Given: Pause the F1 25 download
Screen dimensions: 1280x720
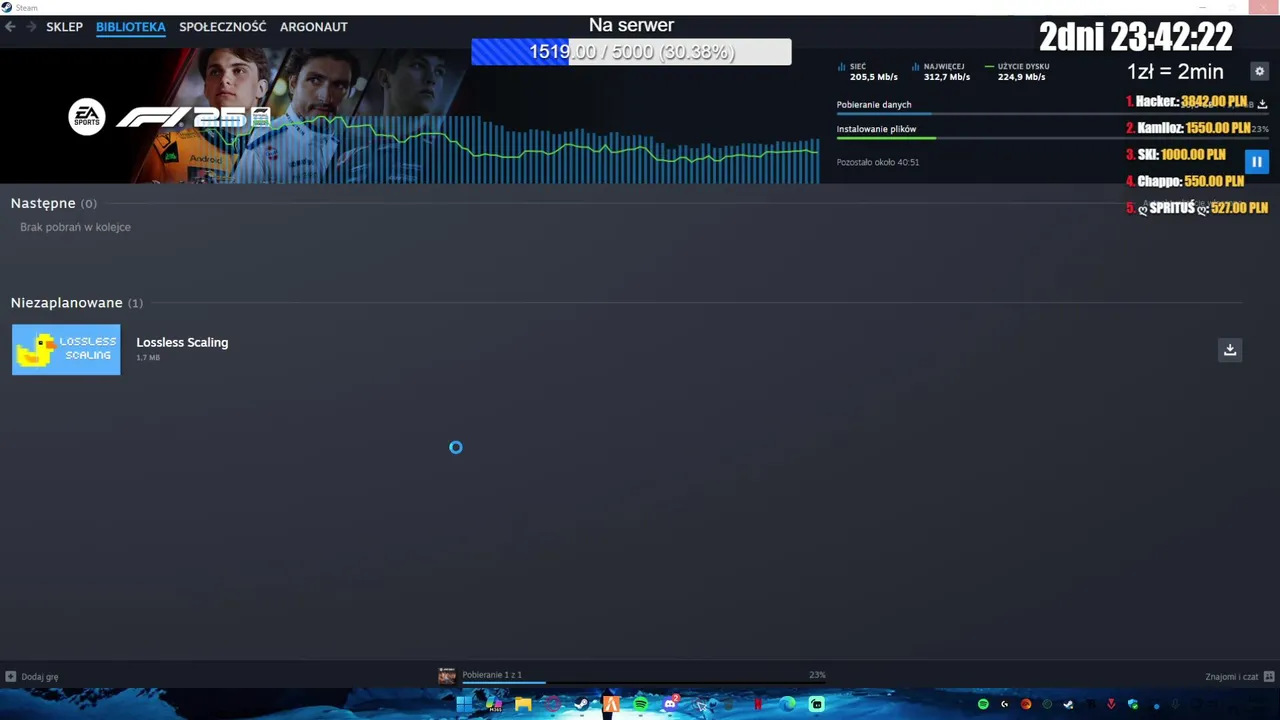Looking at the screenshot, I should (x=1257, y=161).
